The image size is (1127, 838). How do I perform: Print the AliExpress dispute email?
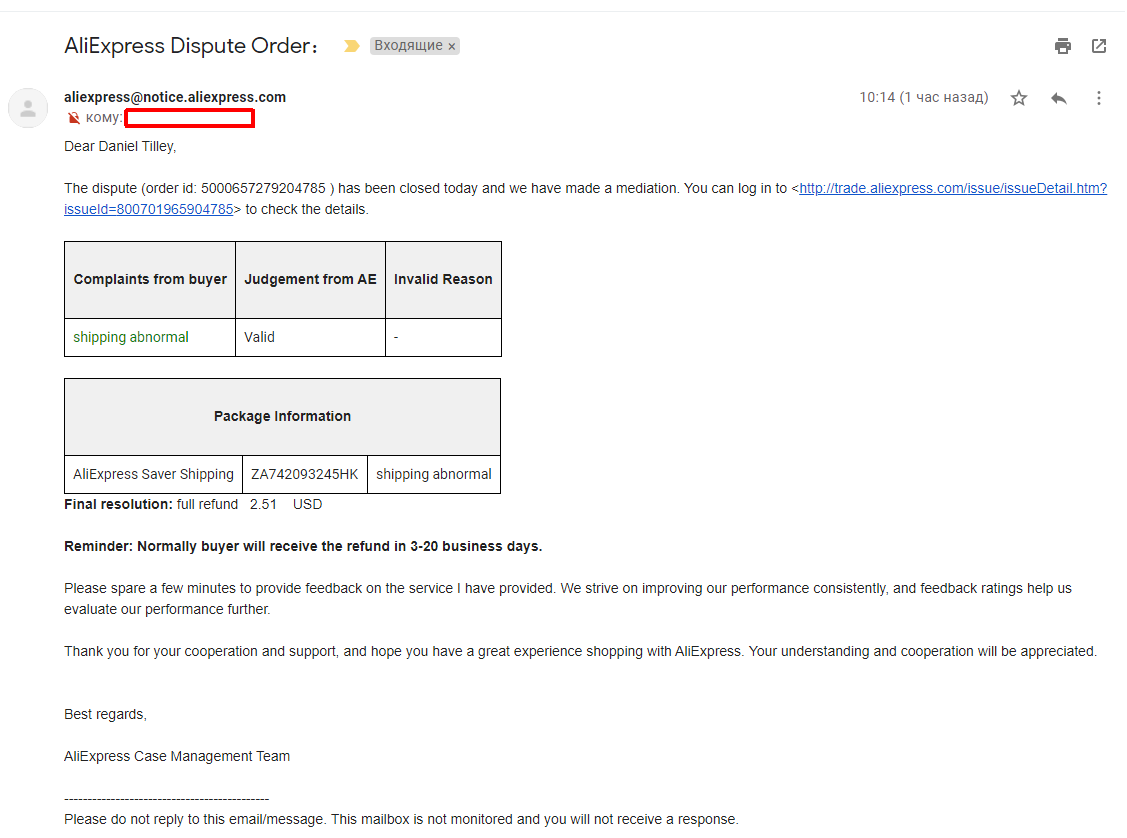coord(1062,46)
